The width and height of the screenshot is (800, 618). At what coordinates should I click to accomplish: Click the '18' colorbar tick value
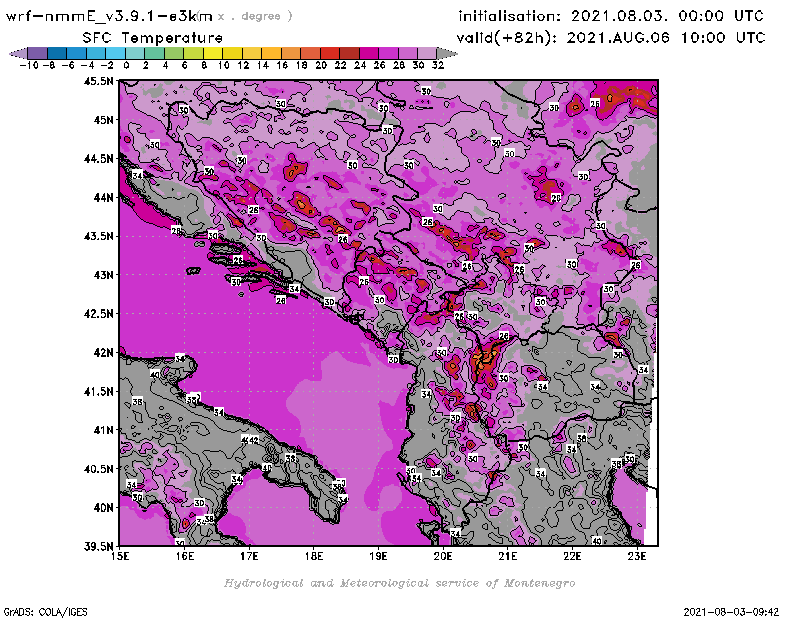302,65
